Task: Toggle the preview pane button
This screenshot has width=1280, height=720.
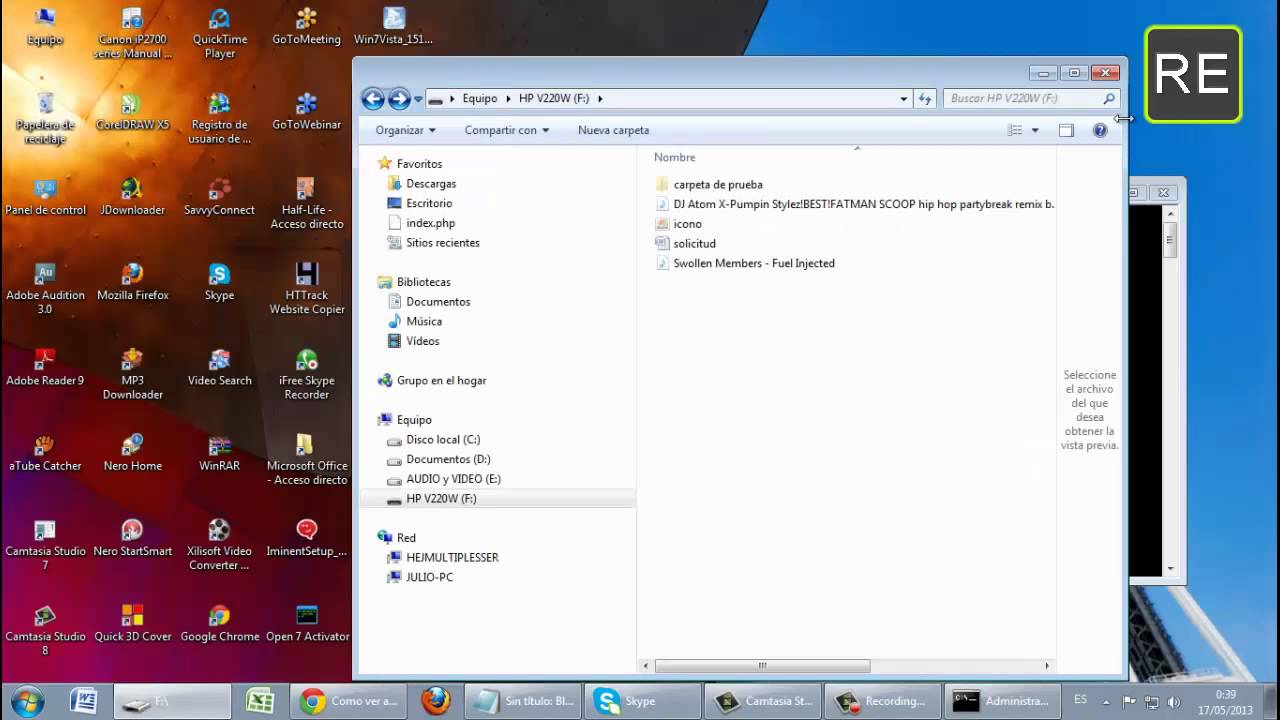Action: pyautogui.click(x=1066, y=130)
